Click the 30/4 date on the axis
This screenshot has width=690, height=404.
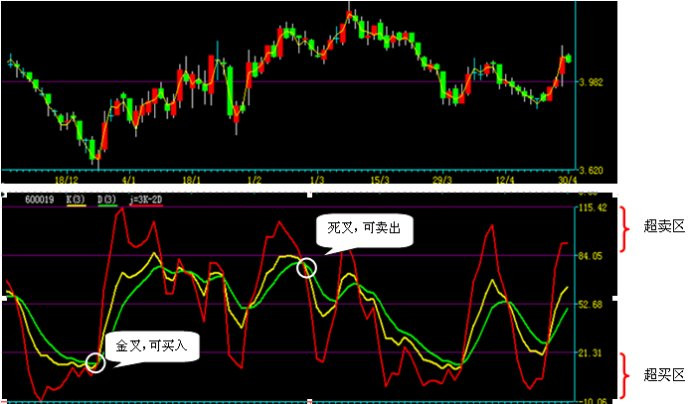[567, 180]
